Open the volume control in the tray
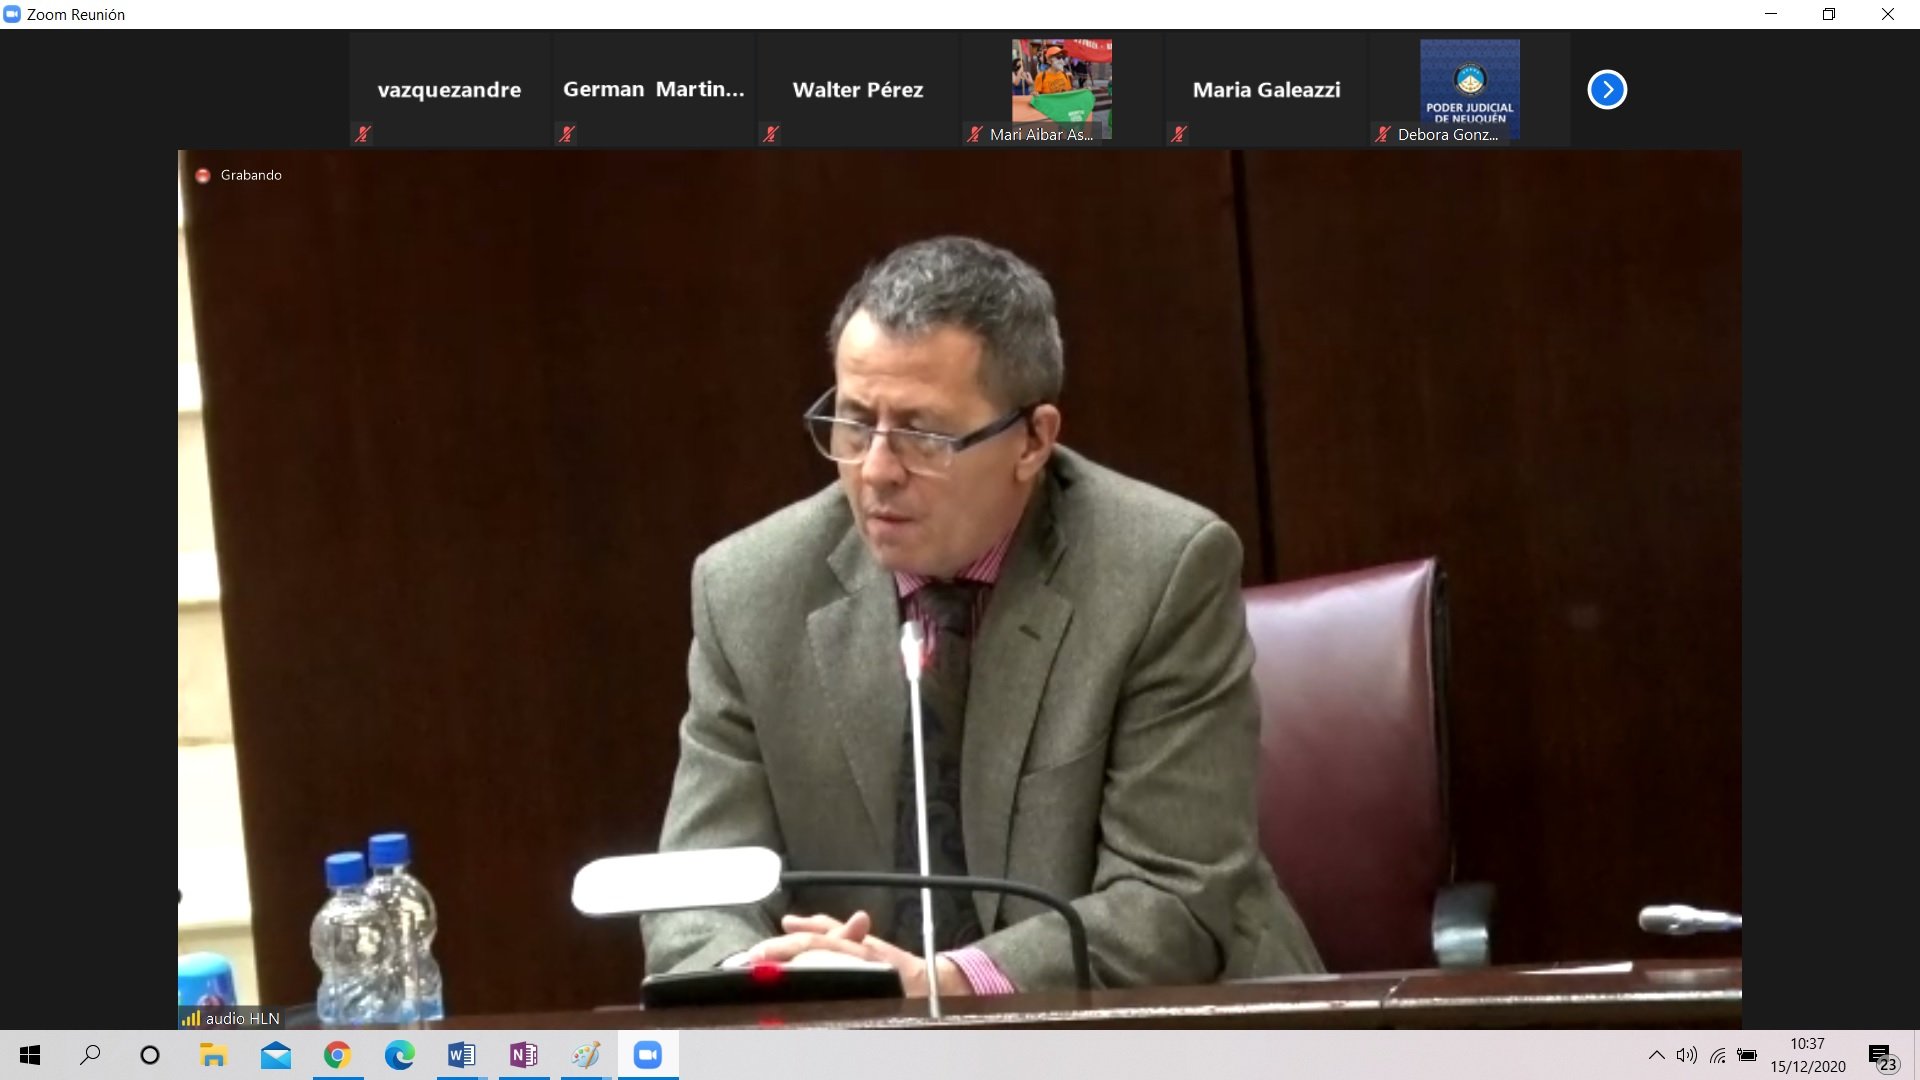1920x1080 pixels. 1687,1055
